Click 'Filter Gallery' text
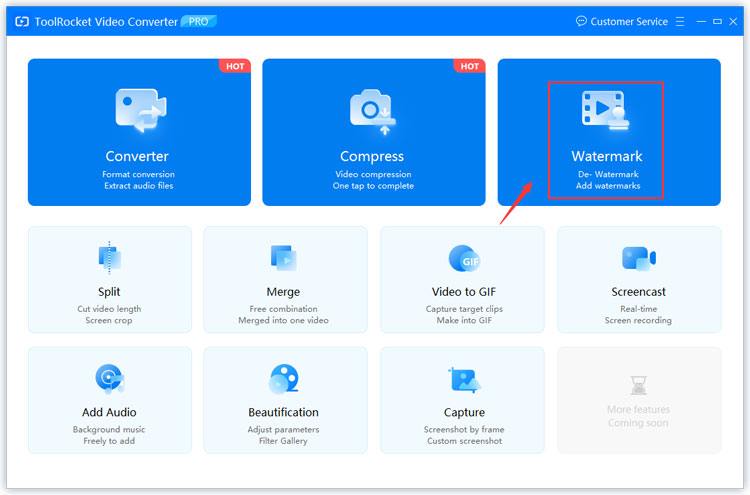This screenshot has width=750, height=495. pos(283,441)
